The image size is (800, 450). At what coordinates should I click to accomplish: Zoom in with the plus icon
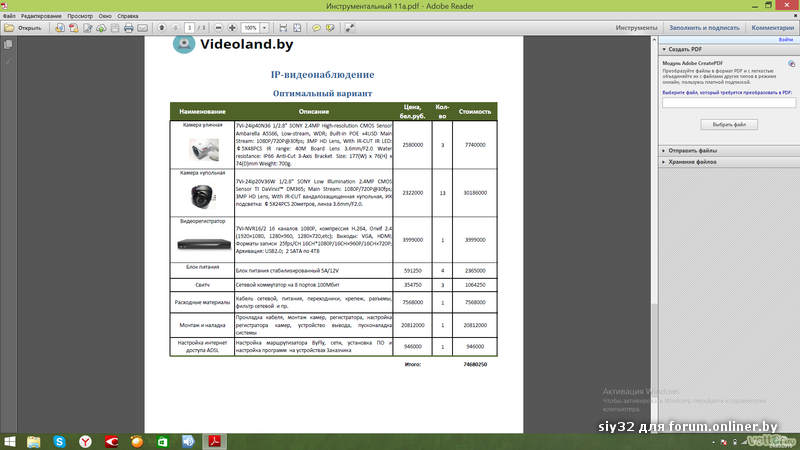click(x=232, y=28)
